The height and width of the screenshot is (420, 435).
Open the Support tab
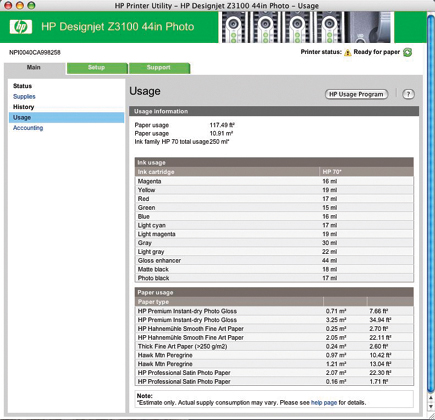click(159, 68)
